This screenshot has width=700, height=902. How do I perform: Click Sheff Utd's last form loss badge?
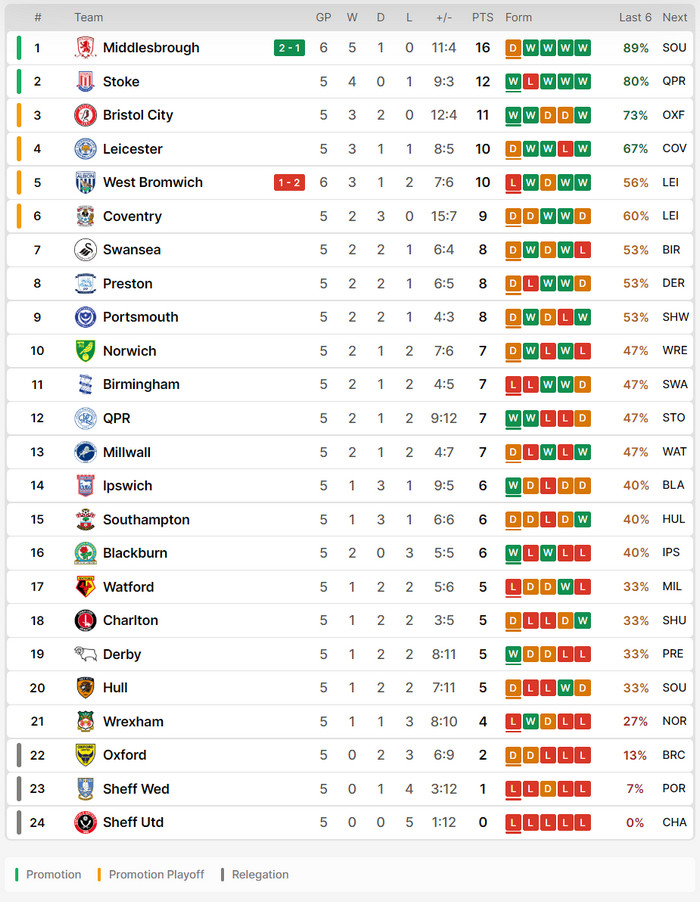point(583,822)
